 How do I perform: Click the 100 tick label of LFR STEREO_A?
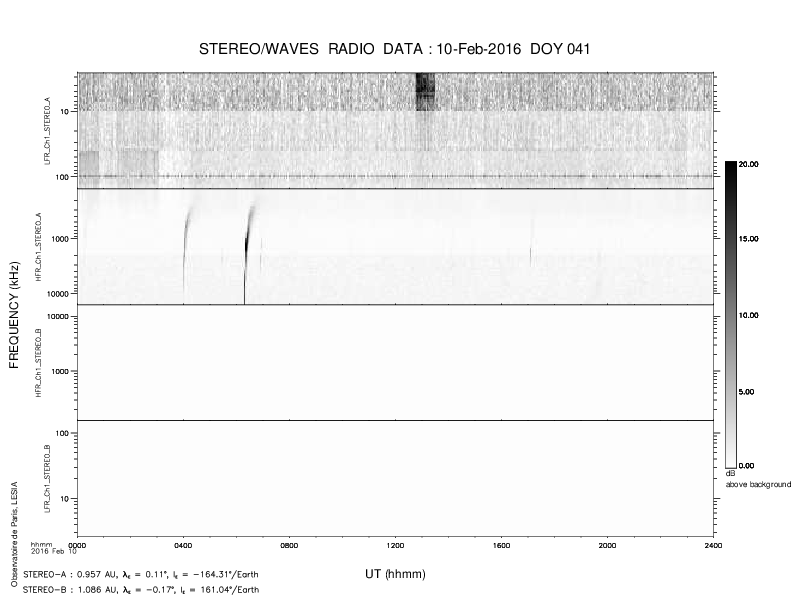click(x=63, y=177)
